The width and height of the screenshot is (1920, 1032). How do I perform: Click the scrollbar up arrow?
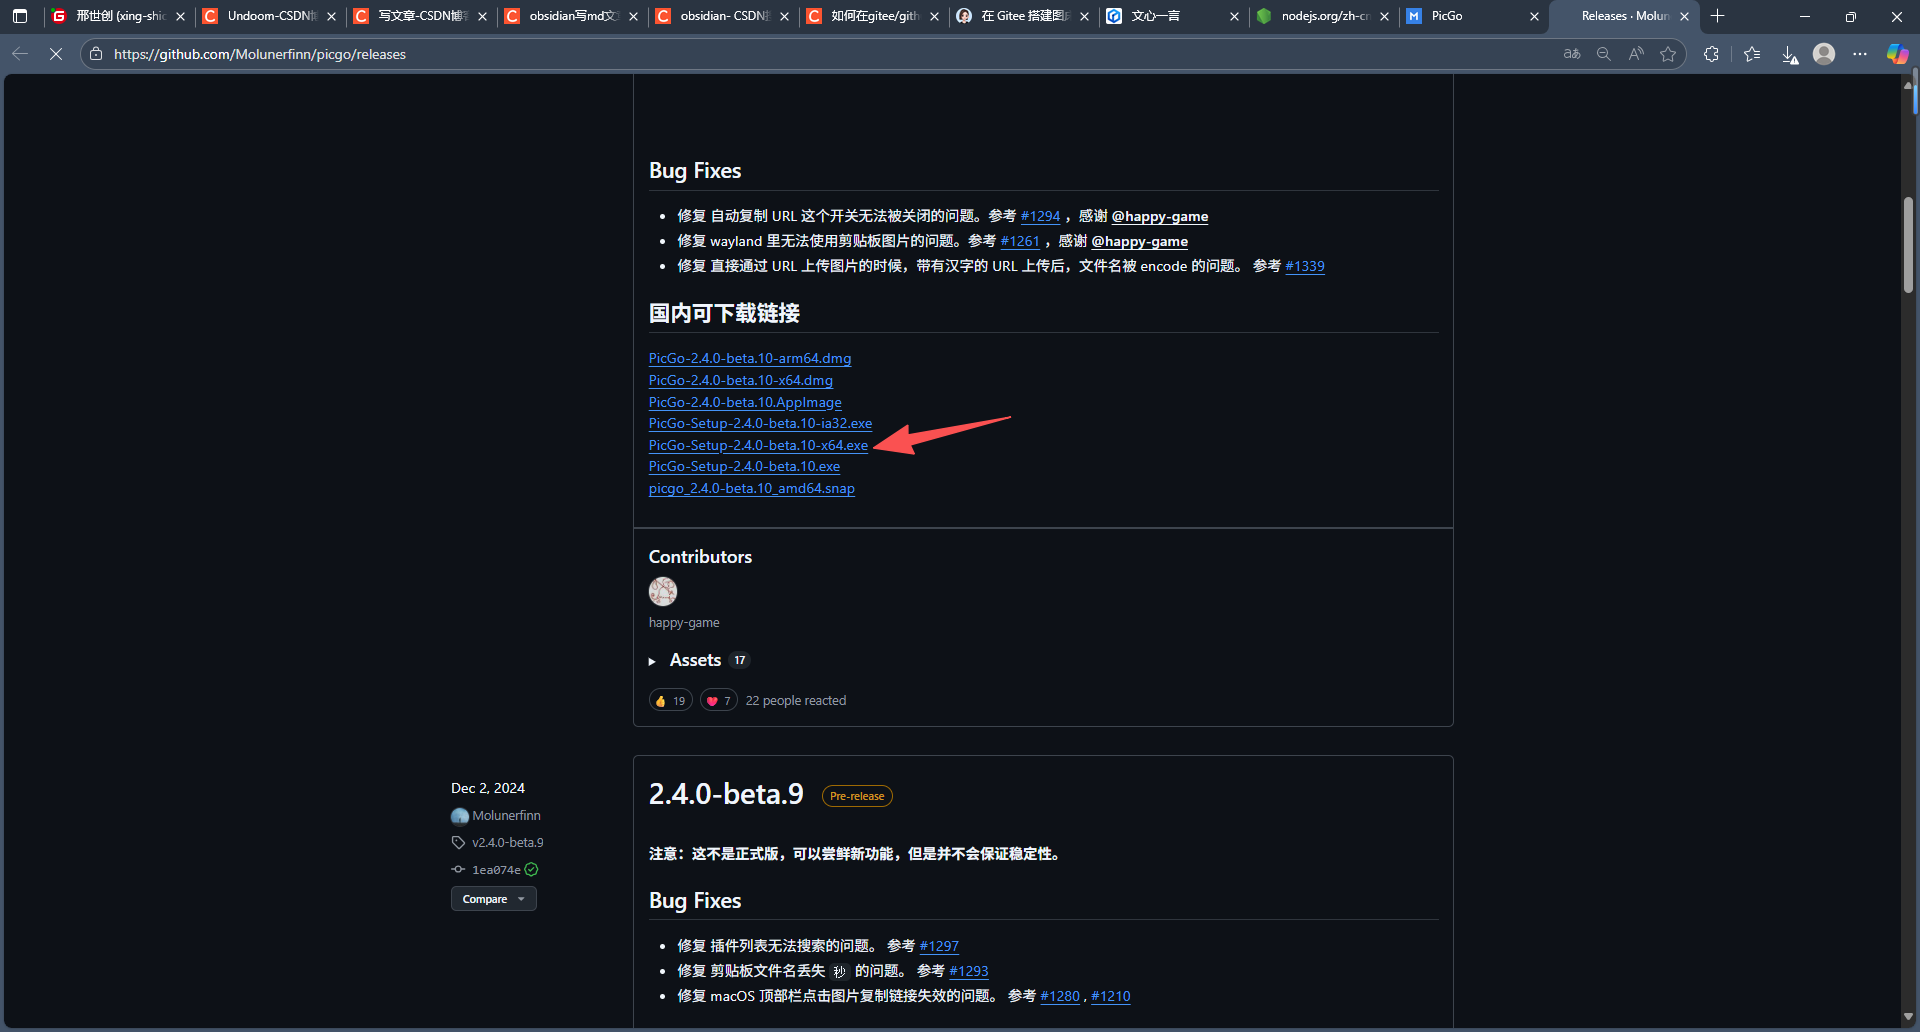(x=1909, y=86)
